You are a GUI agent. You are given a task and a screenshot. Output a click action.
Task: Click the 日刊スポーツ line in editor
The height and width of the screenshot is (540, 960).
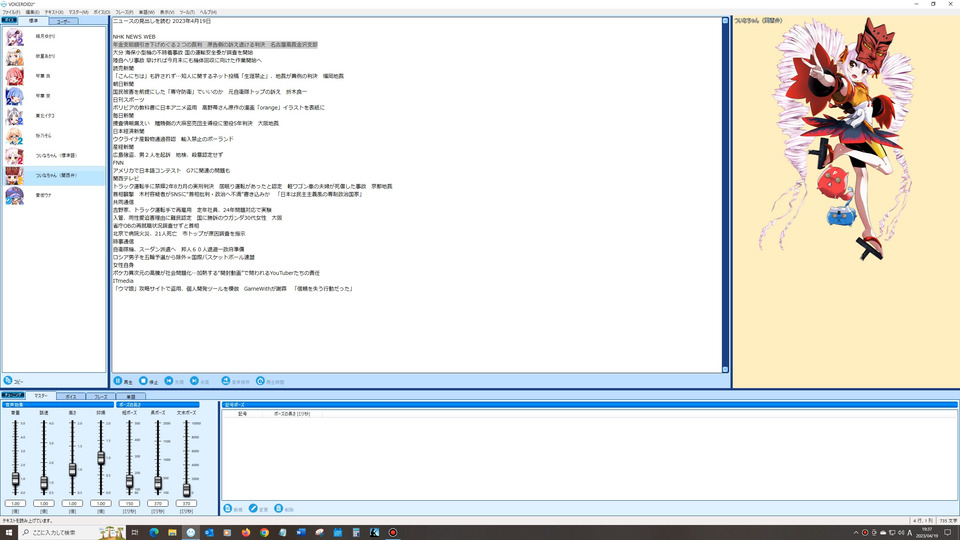(129, 100)
